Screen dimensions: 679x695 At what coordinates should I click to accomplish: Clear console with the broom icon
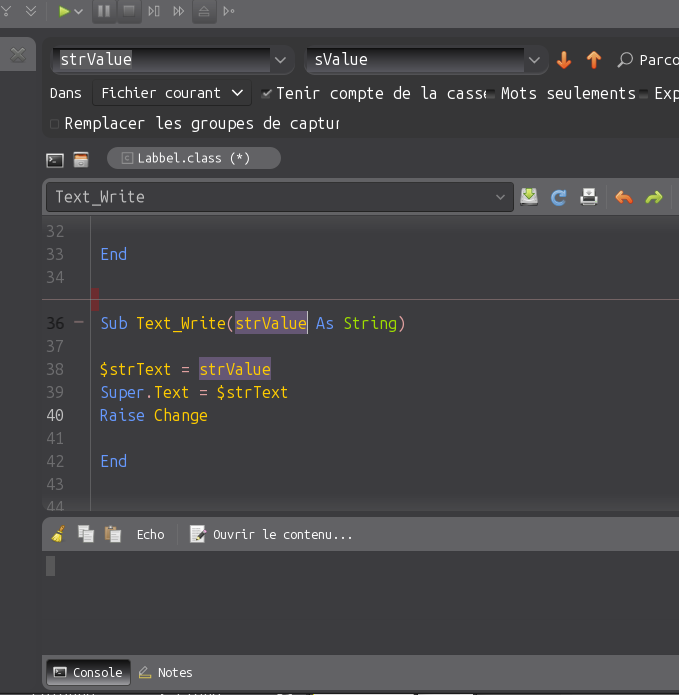click(58, 534)
